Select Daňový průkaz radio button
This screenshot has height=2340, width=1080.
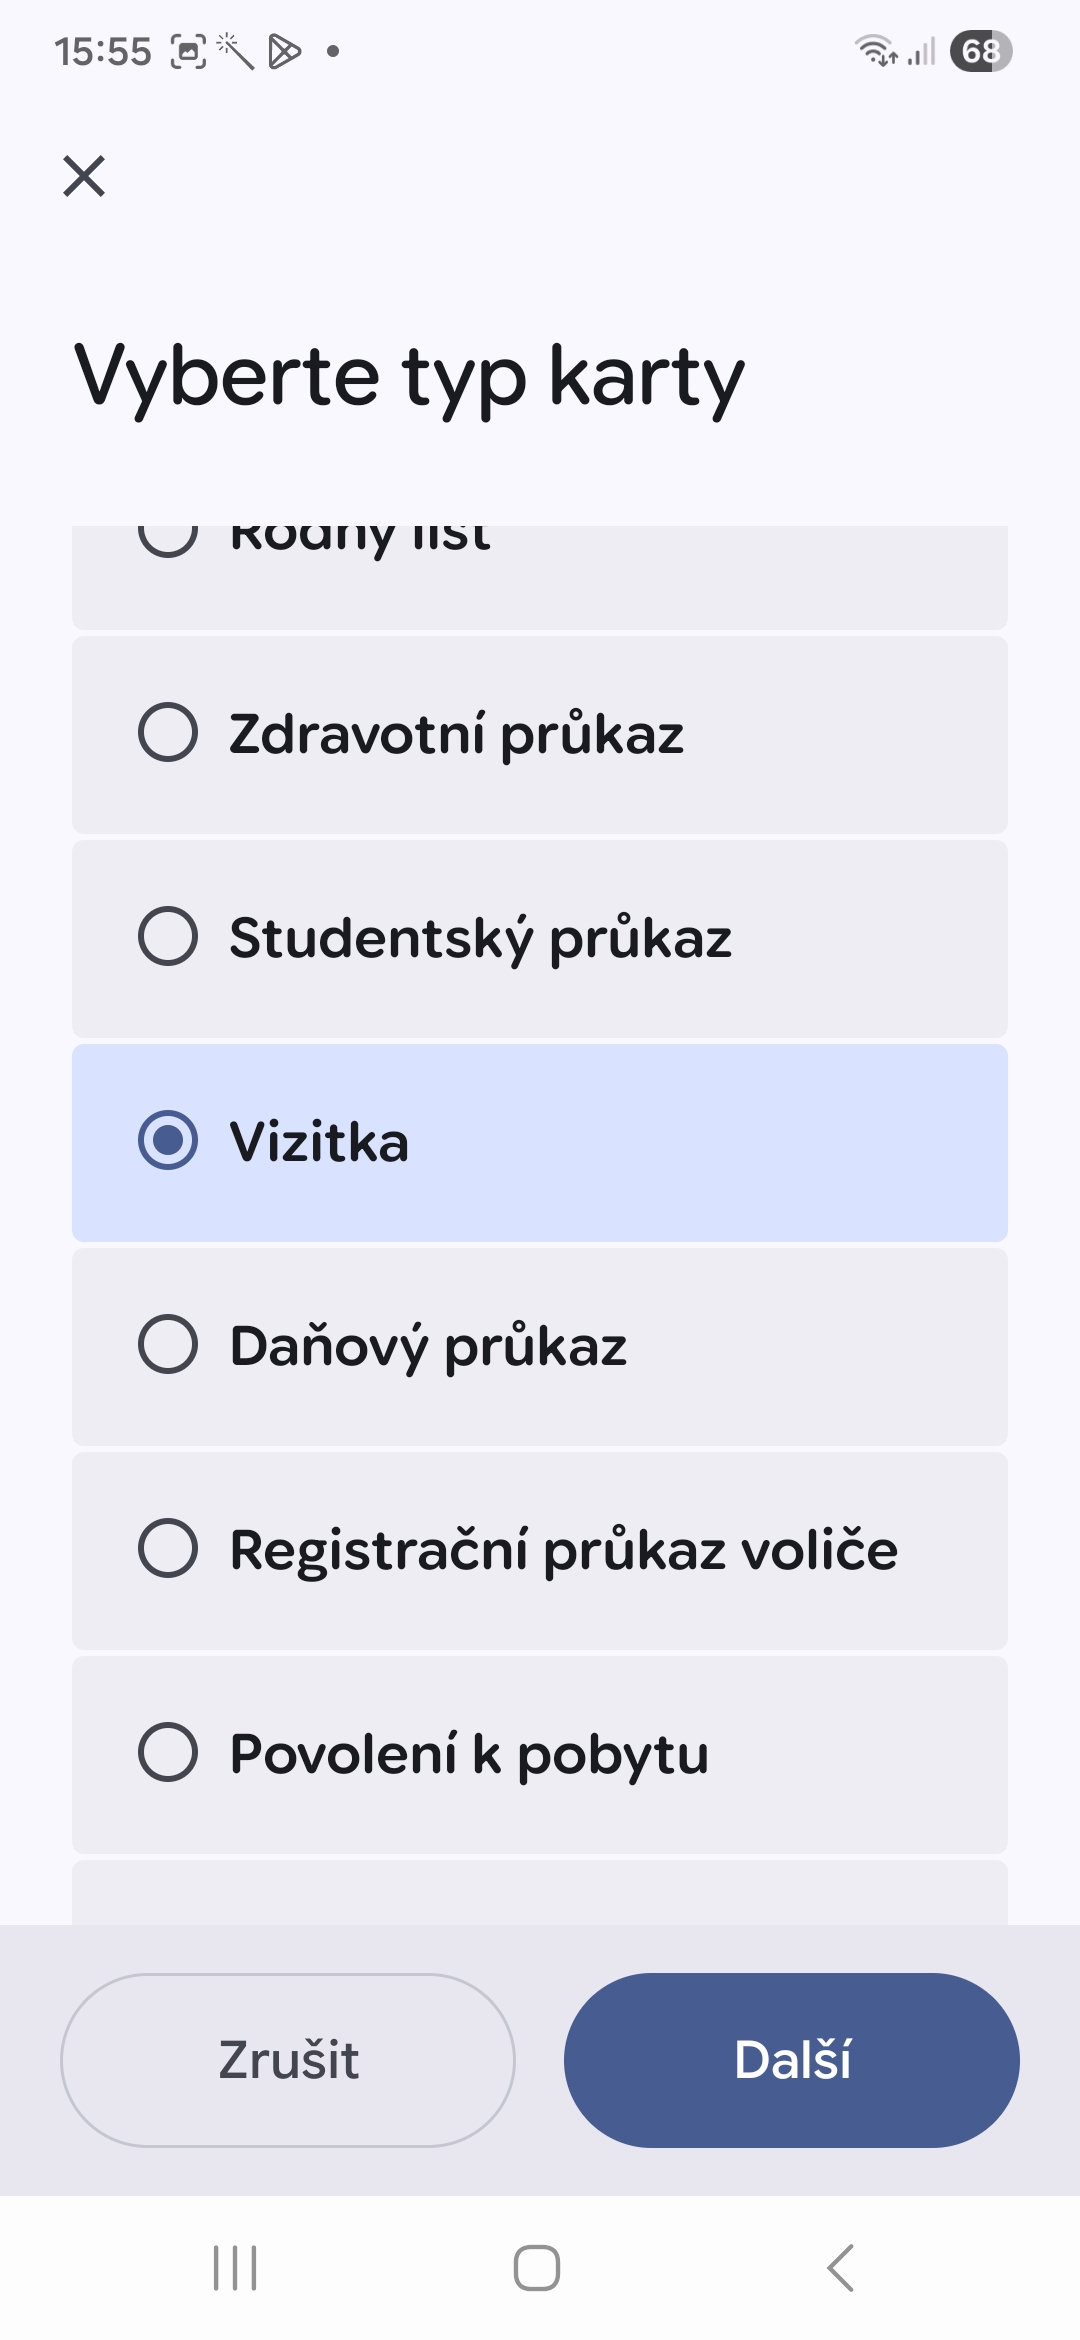[x=168, y=1344]
